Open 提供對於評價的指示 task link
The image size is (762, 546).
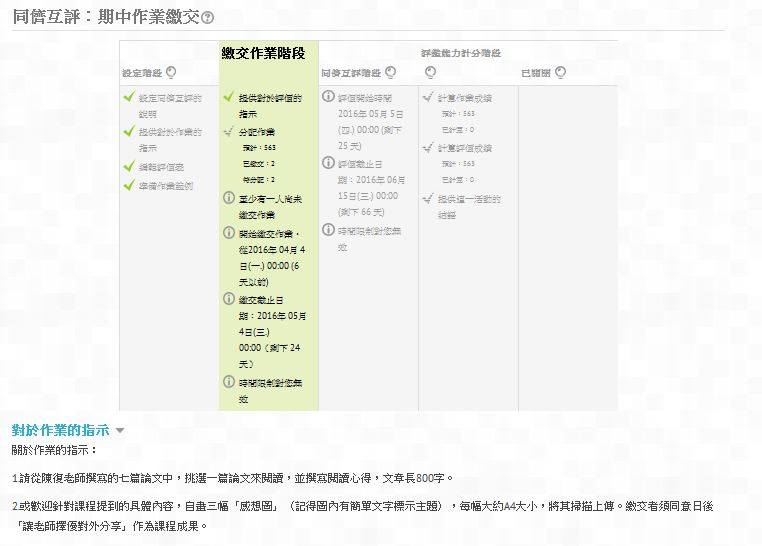pyautogui.click(x=270, y=105)
